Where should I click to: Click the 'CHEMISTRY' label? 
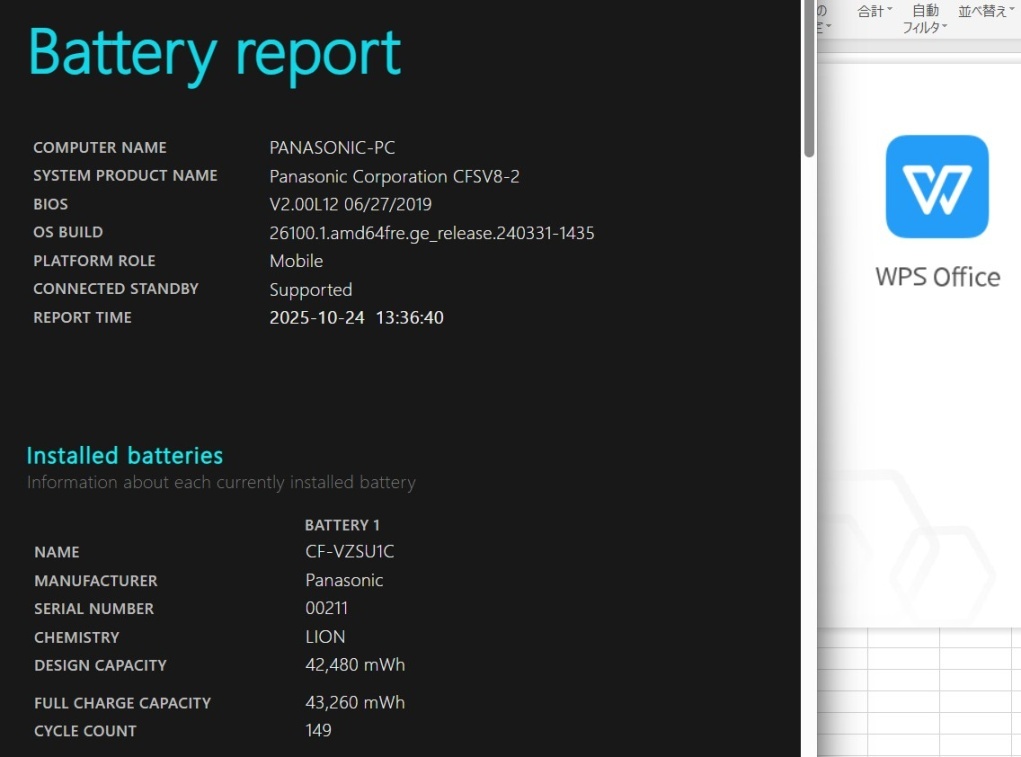(x=77, y=637)
